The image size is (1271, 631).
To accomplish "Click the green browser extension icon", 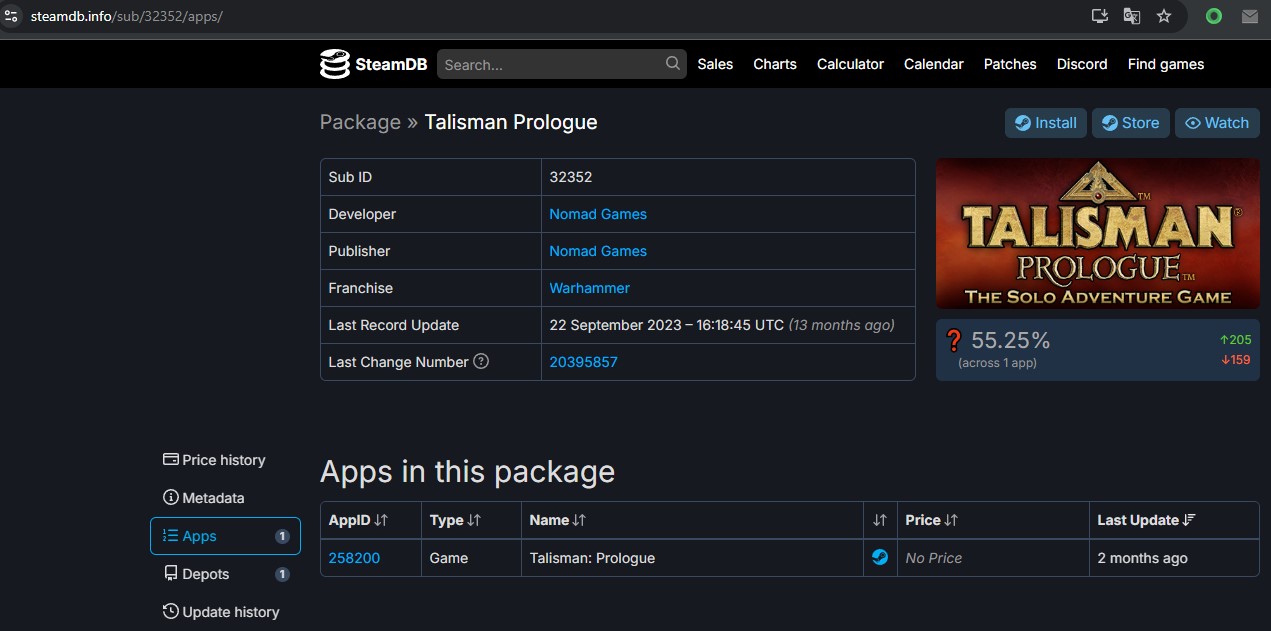I will 1214,16.
